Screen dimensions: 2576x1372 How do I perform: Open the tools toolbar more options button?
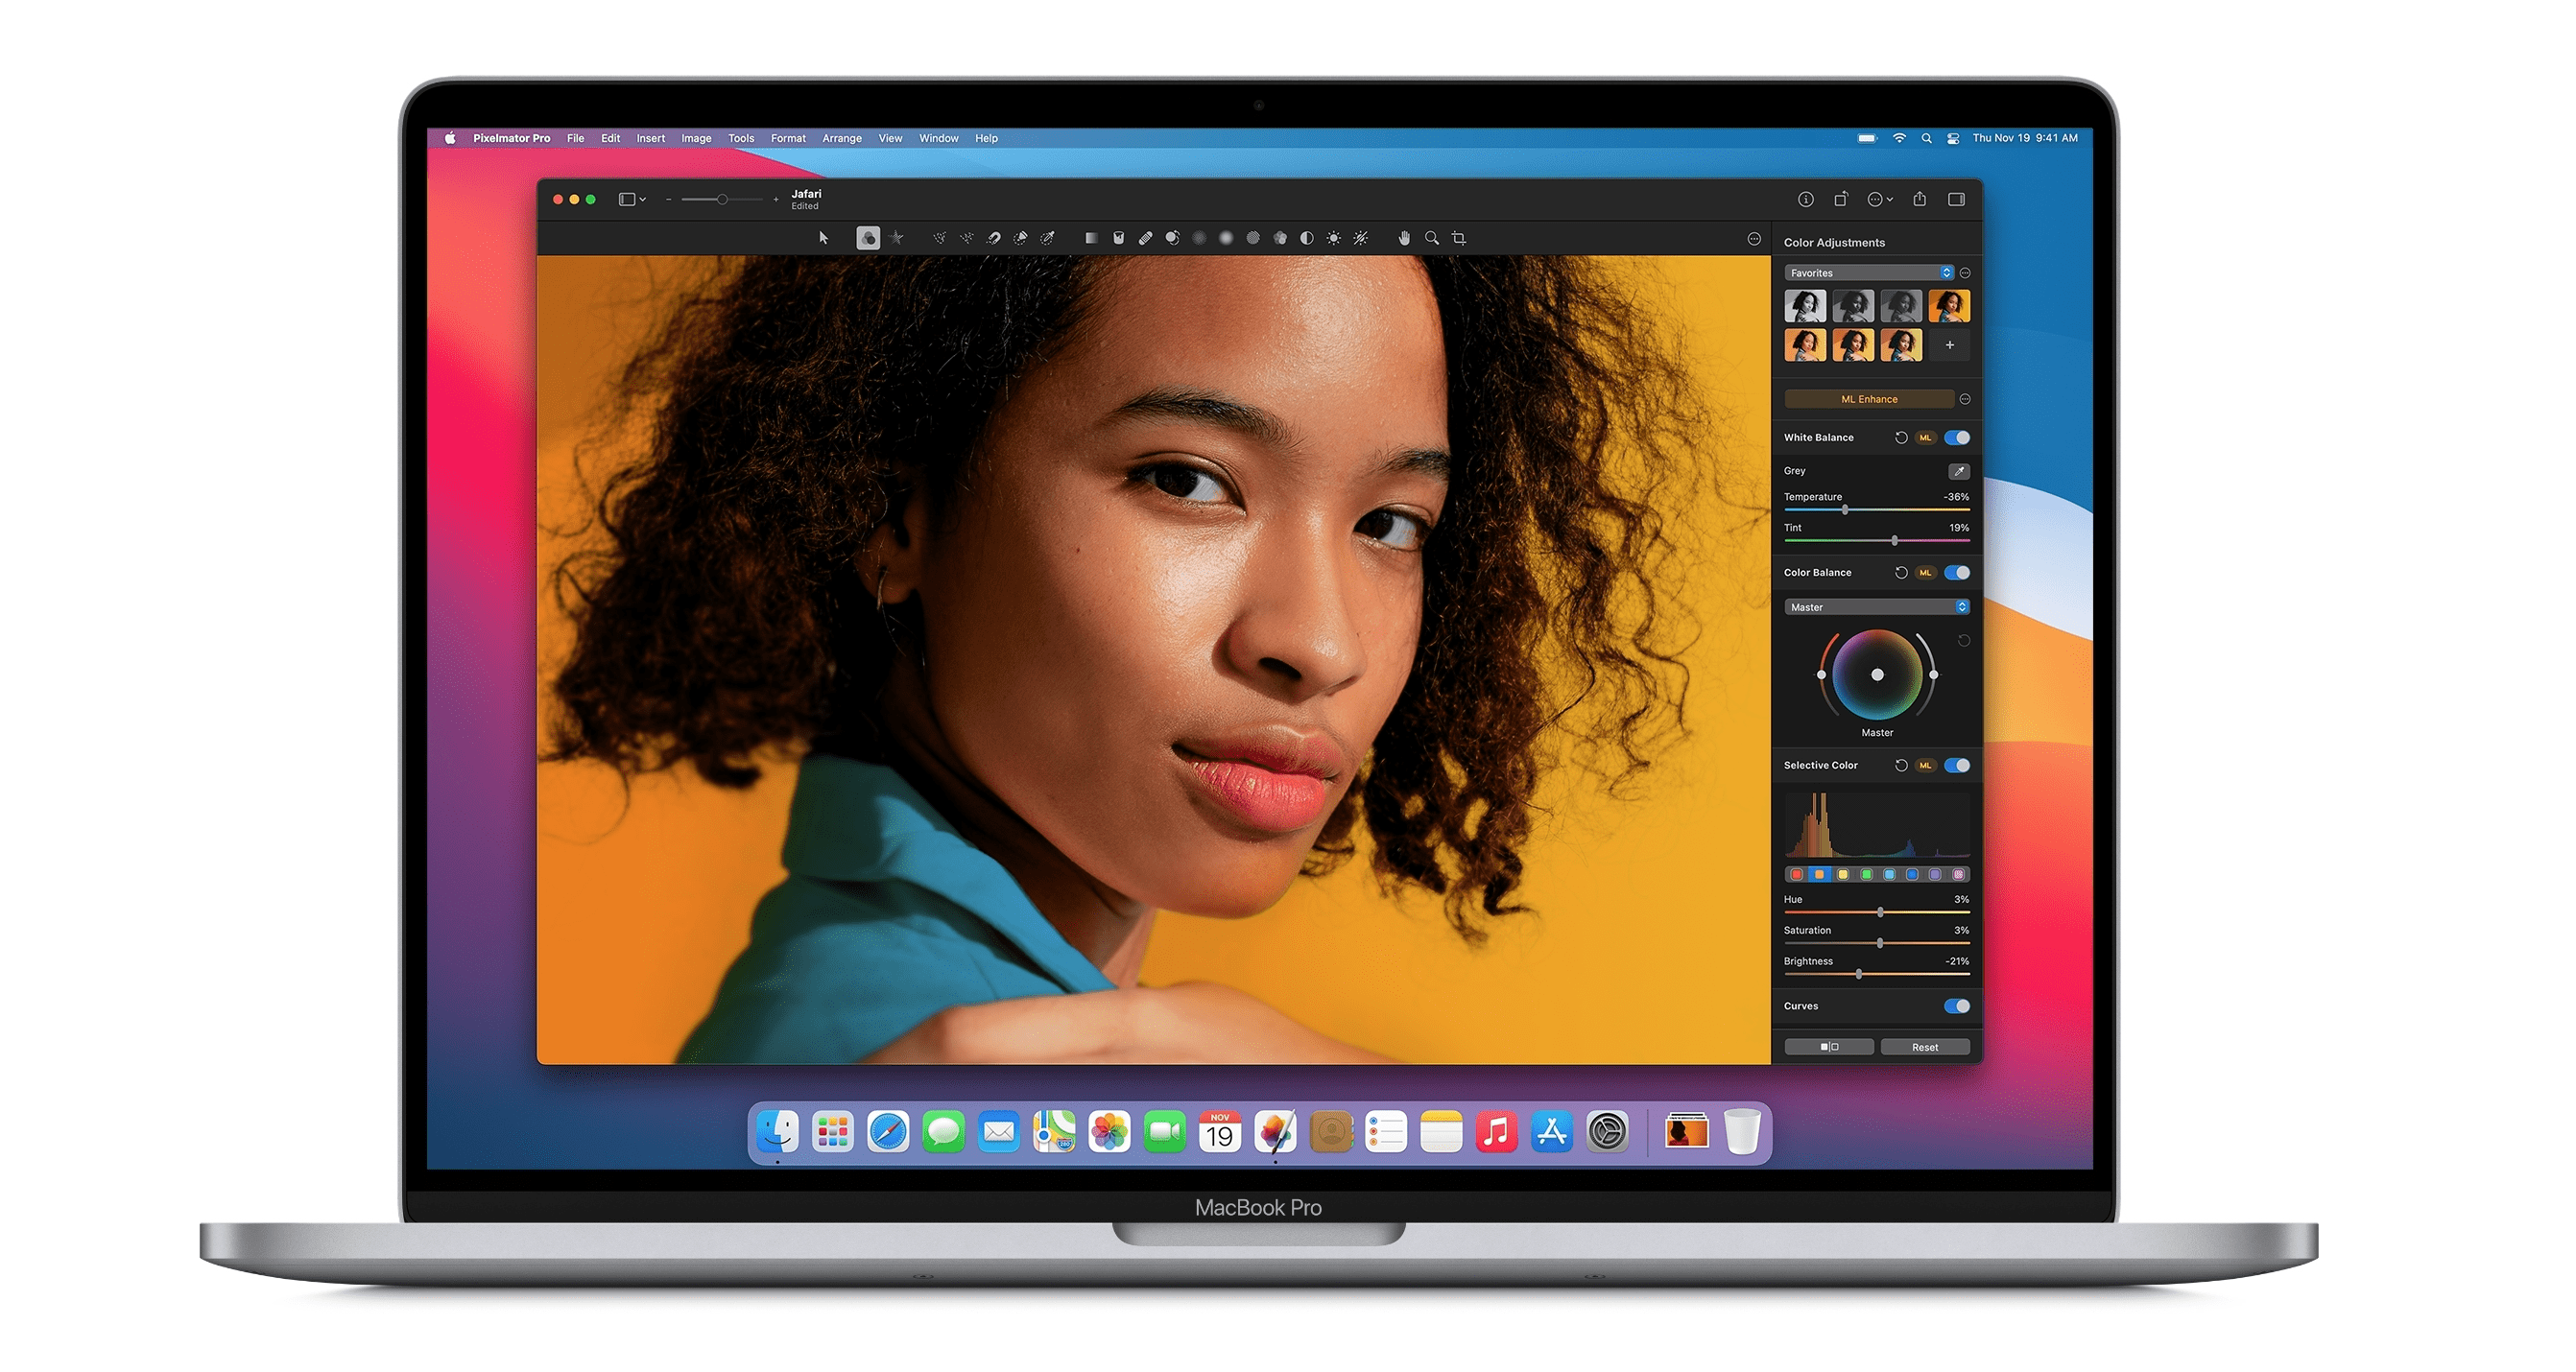[x=1754, y=239]
